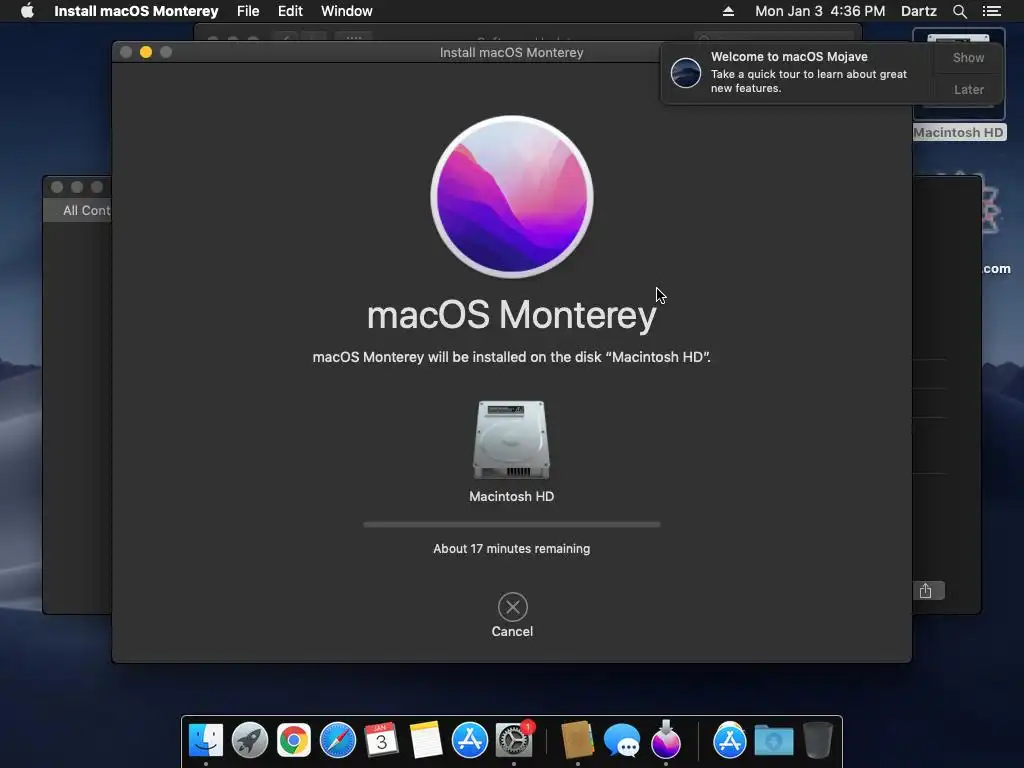Dismiss the Mojave notification with Later

968,89
